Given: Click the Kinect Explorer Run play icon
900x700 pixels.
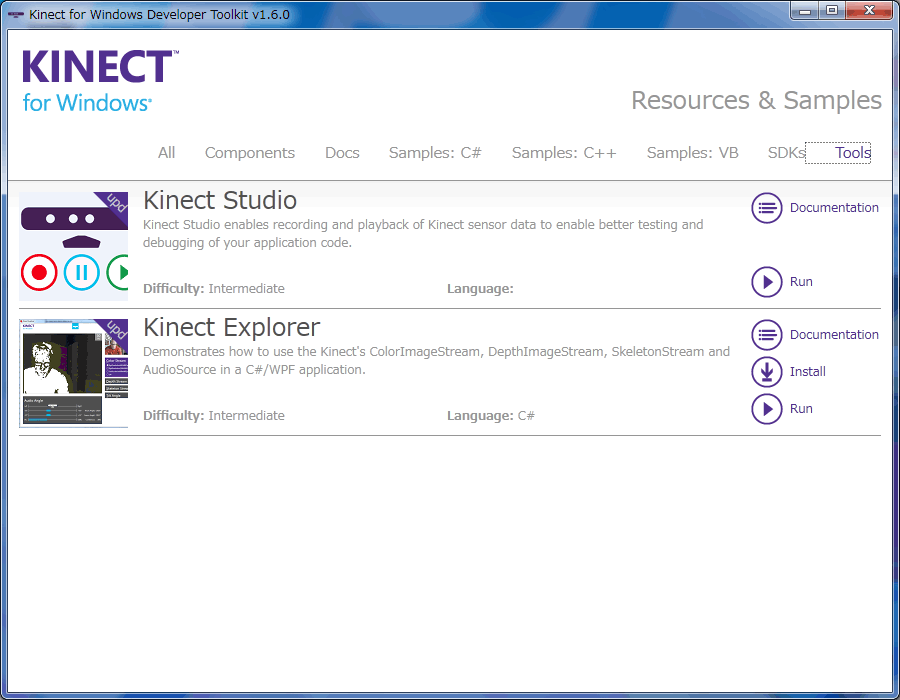Looking at the screenshot, I should [766, 409].
